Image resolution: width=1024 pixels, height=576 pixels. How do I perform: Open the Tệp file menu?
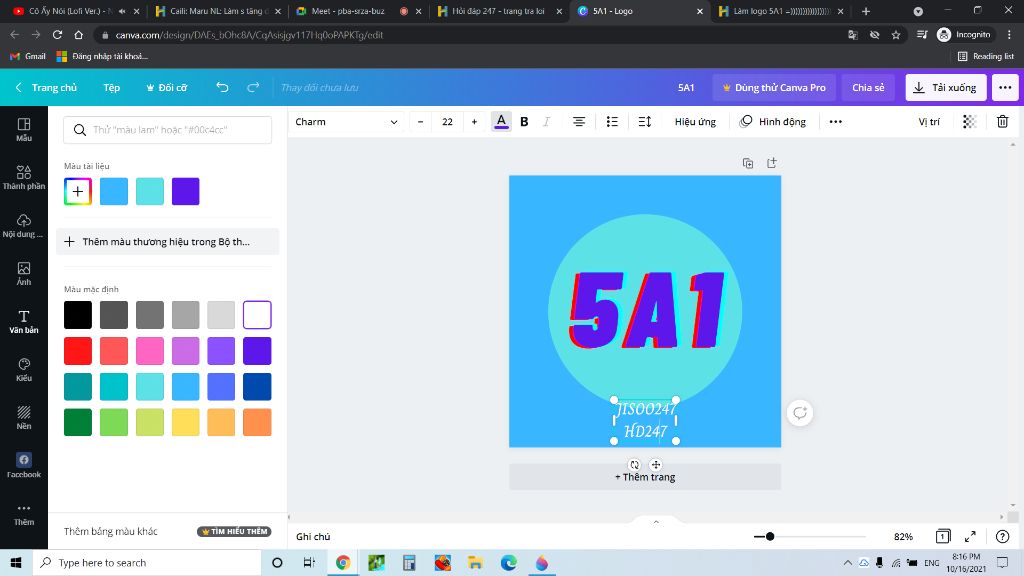point(112,88)
